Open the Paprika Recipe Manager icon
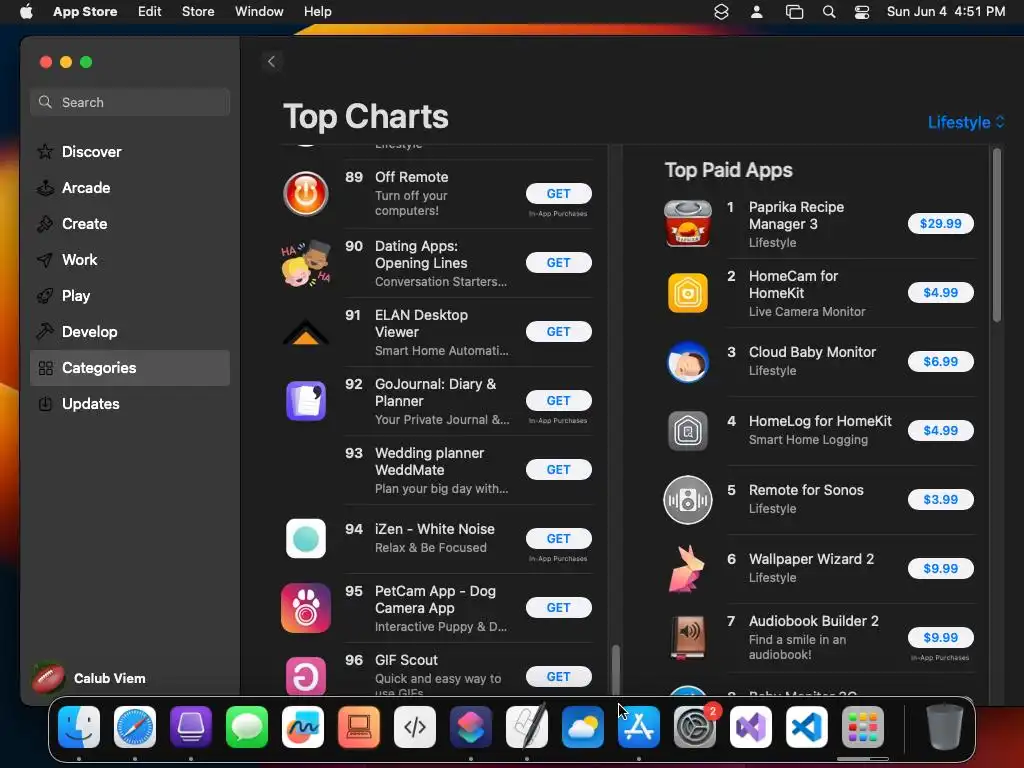 (x=688, y=223)
